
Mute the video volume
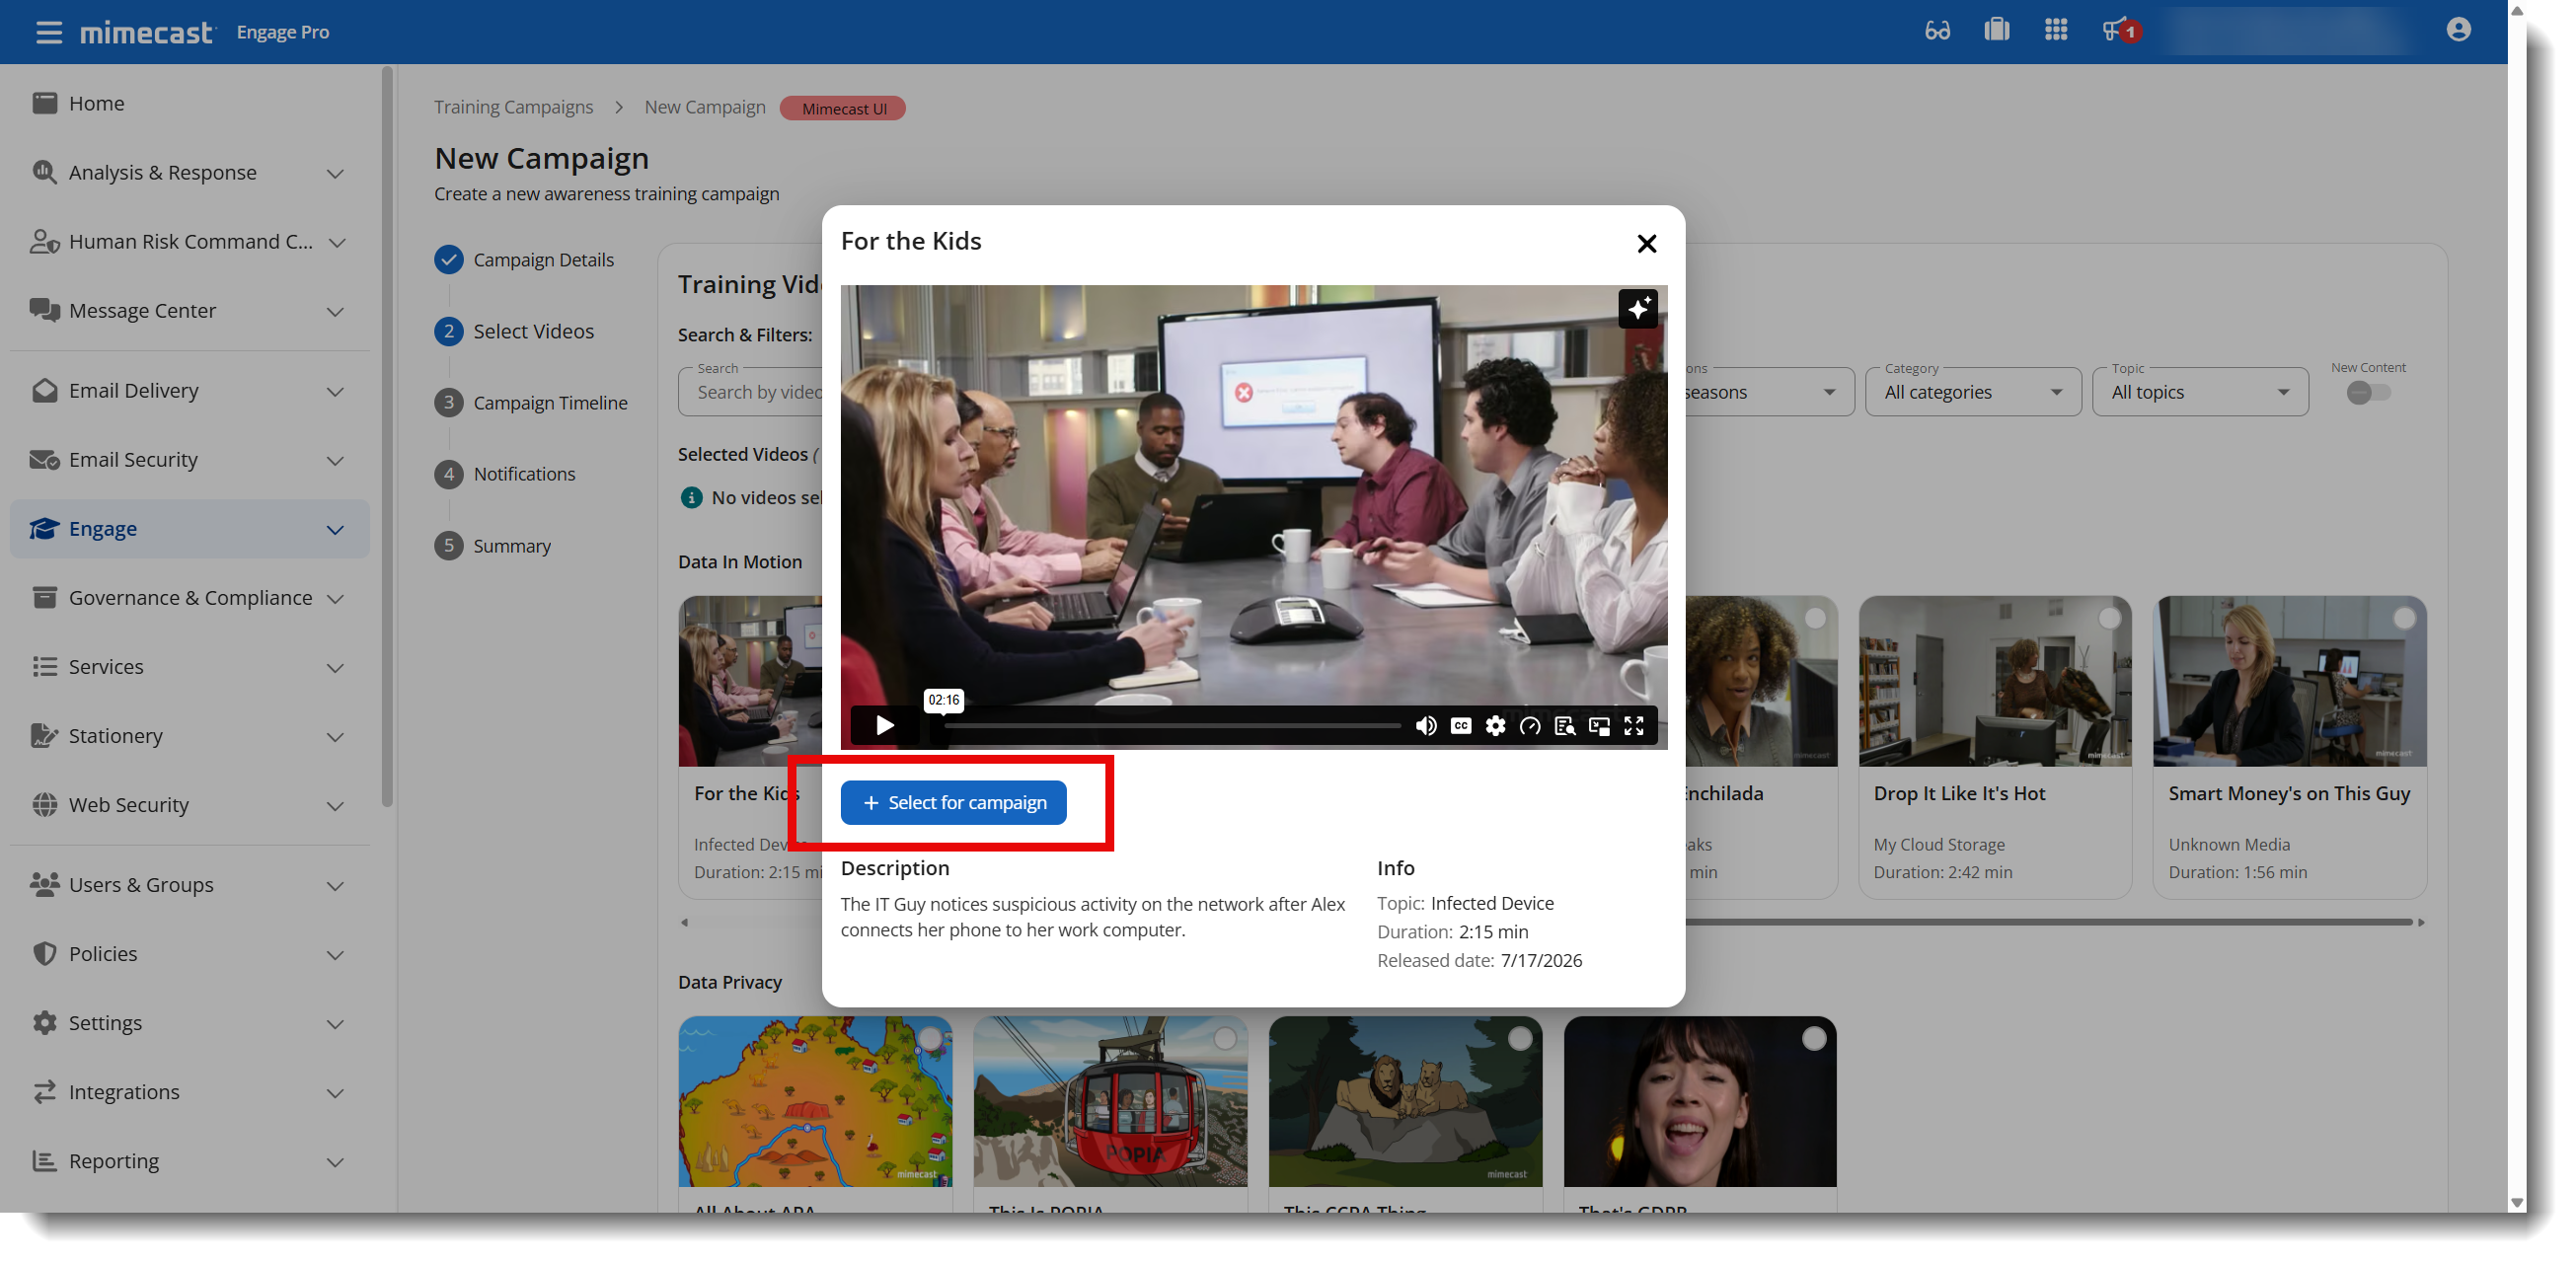(x=1426, y=725)
